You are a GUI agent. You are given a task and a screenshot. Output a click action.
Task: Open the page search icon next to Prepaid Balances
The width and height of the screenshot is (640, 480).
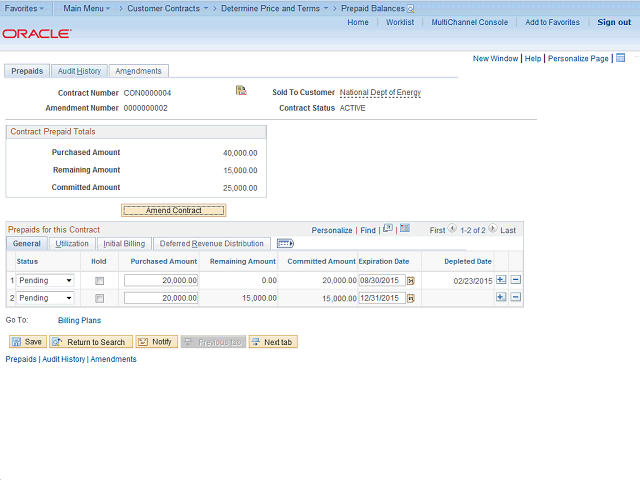[411, 9]
